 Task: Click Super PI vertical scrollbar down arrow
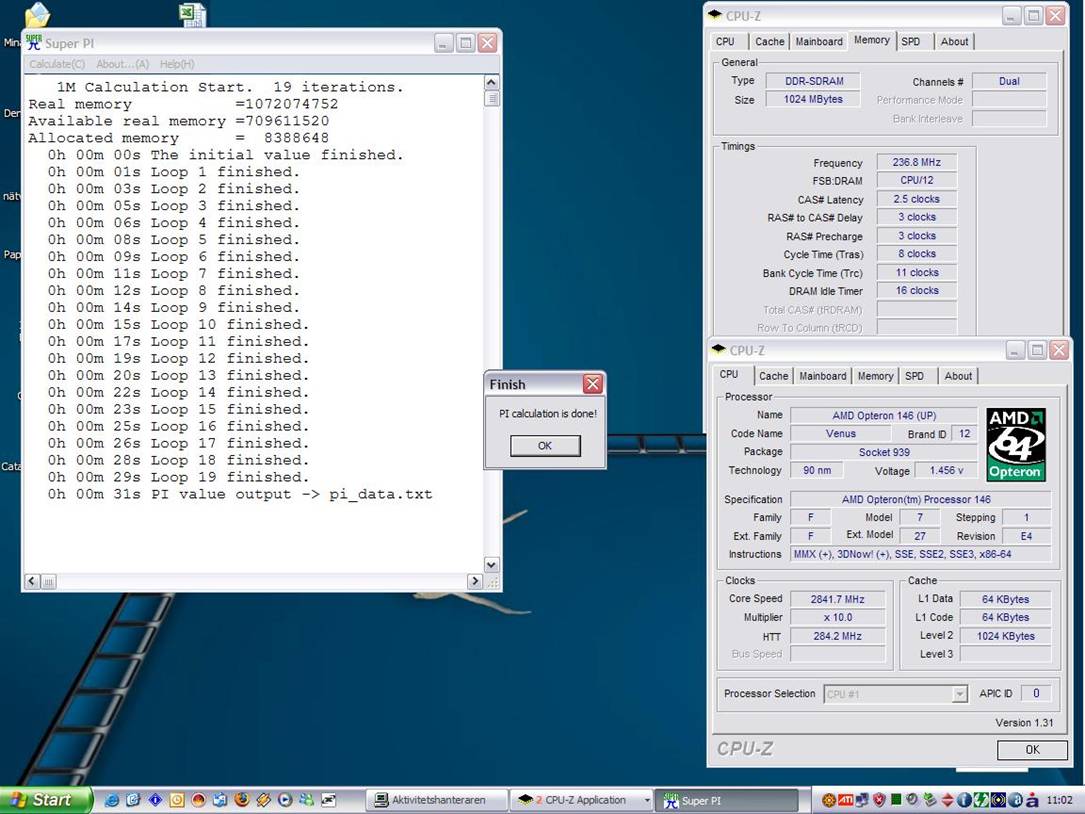[491, 565]
